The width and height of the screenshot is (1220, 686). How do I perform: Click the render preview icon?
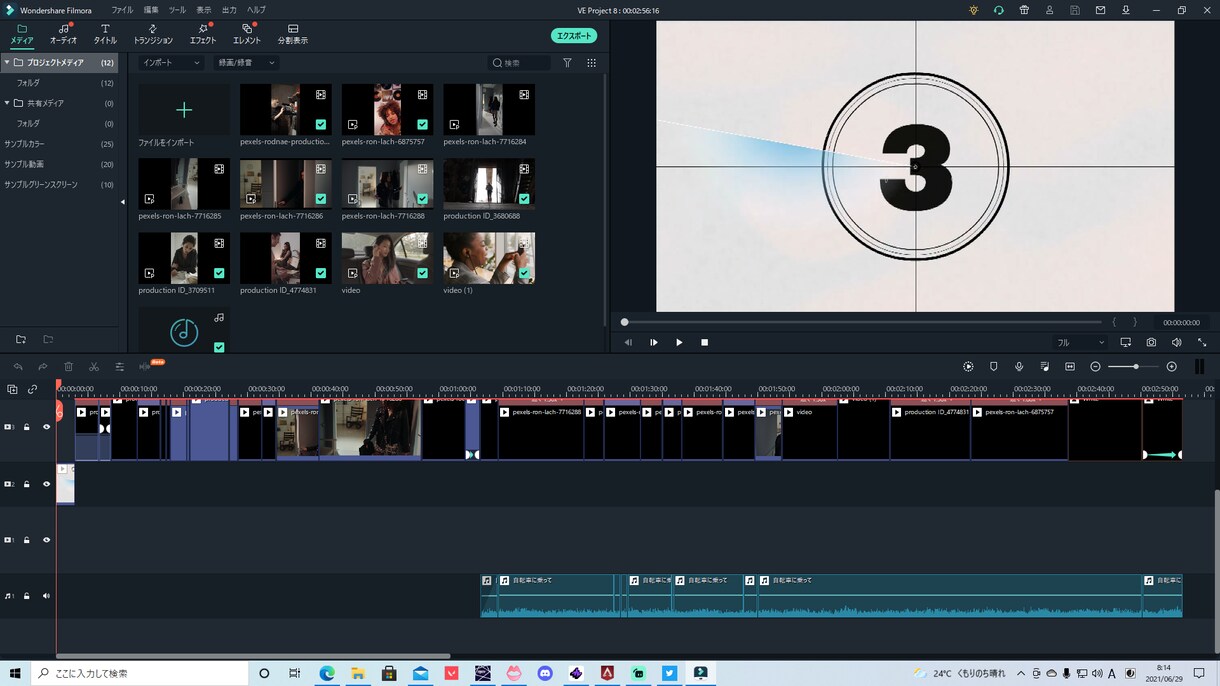[968, 367]
